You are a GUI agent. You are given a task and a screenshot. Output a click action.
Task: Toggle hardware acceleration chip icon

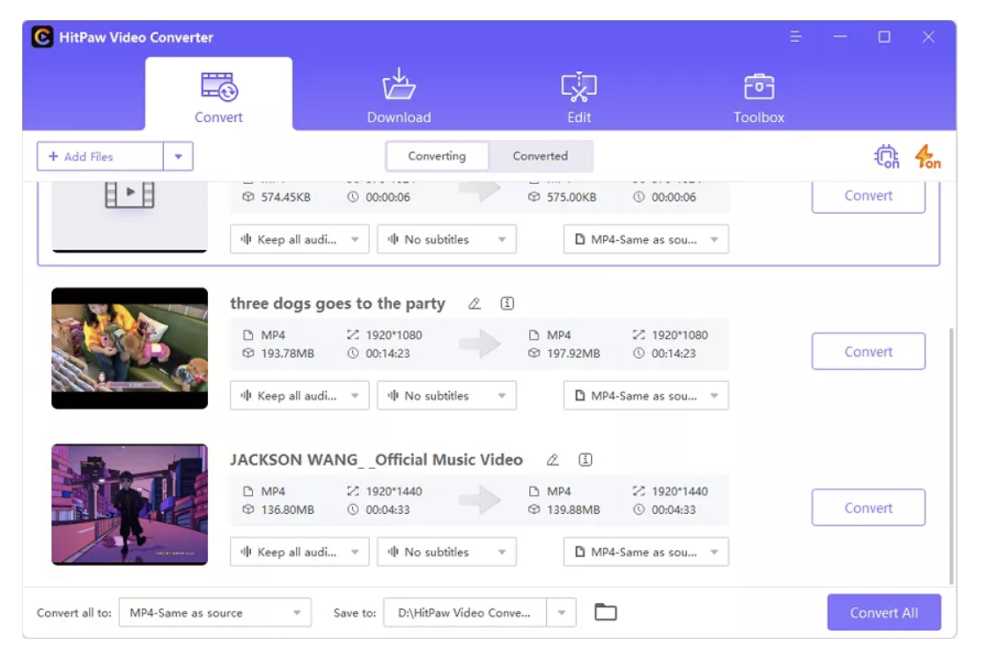click(x=886, y=157)
